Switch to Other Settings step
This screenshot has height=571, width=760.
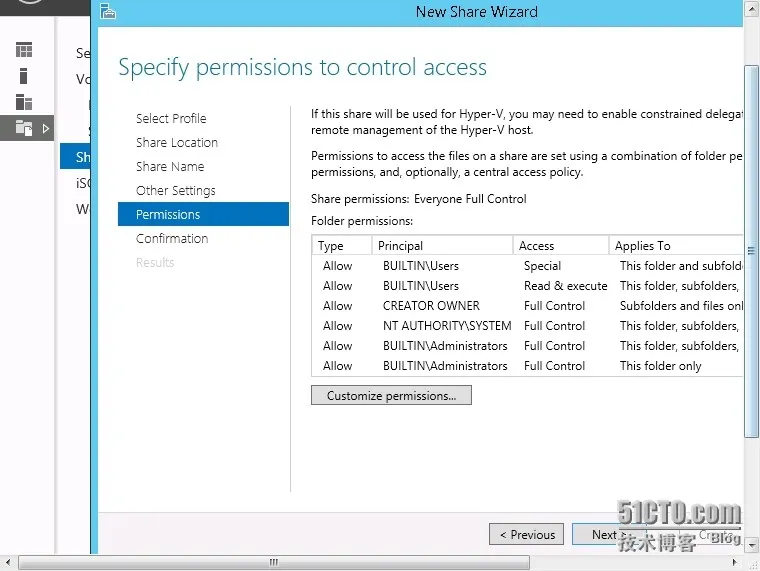click(175, 190)
